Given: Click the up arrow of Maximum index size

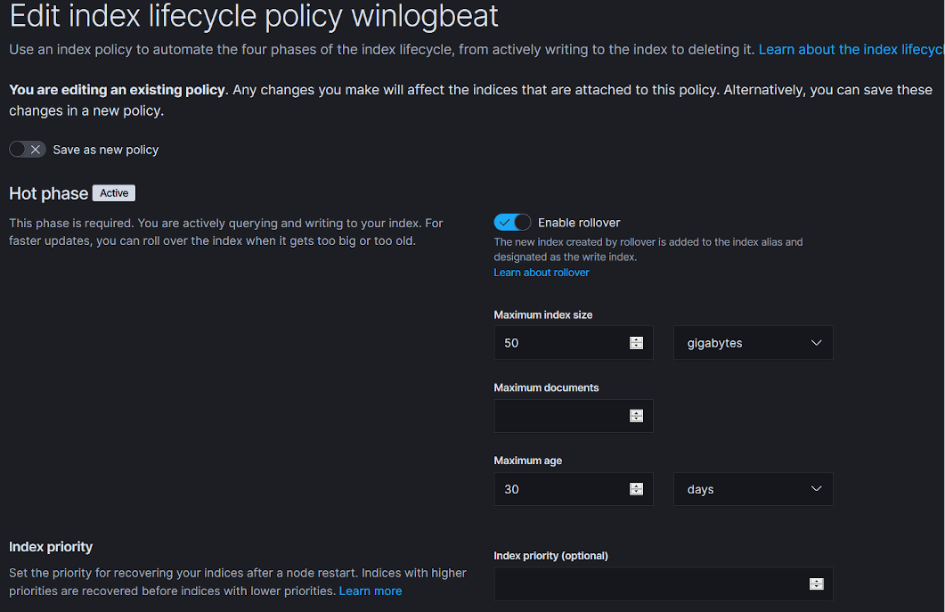Looking at the screenshot, I should (636, 339).
